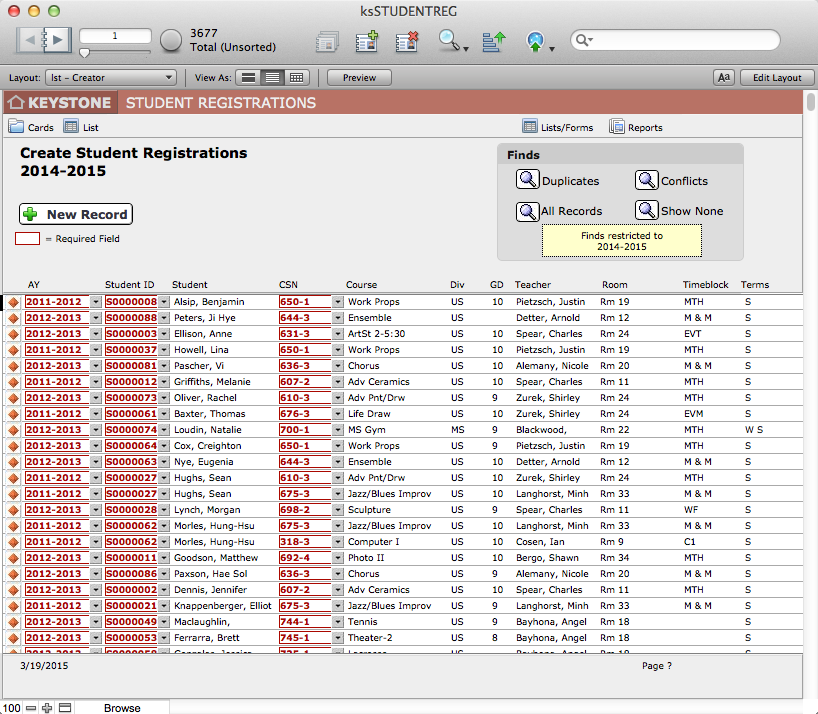Switch to View As Table
The height and width of the screenshot is (714, 818).
click(296, 78)
